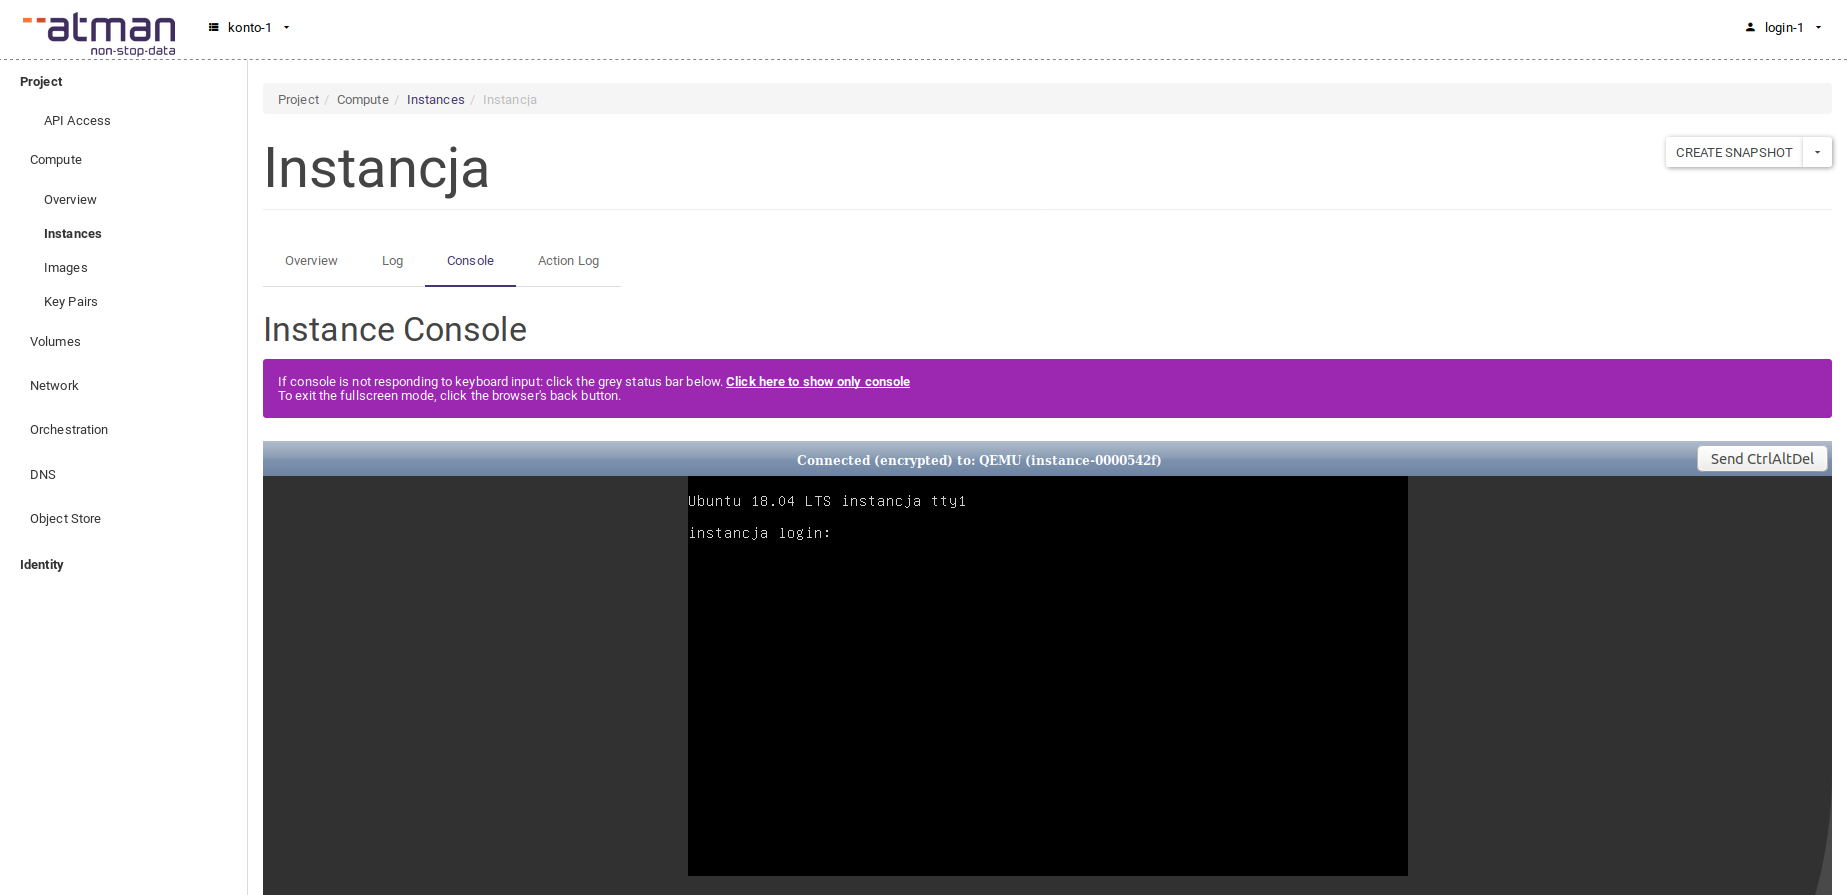Screen dimensions: 1847x895
Task: Select the Console tab
Action: tap(470, 261)
